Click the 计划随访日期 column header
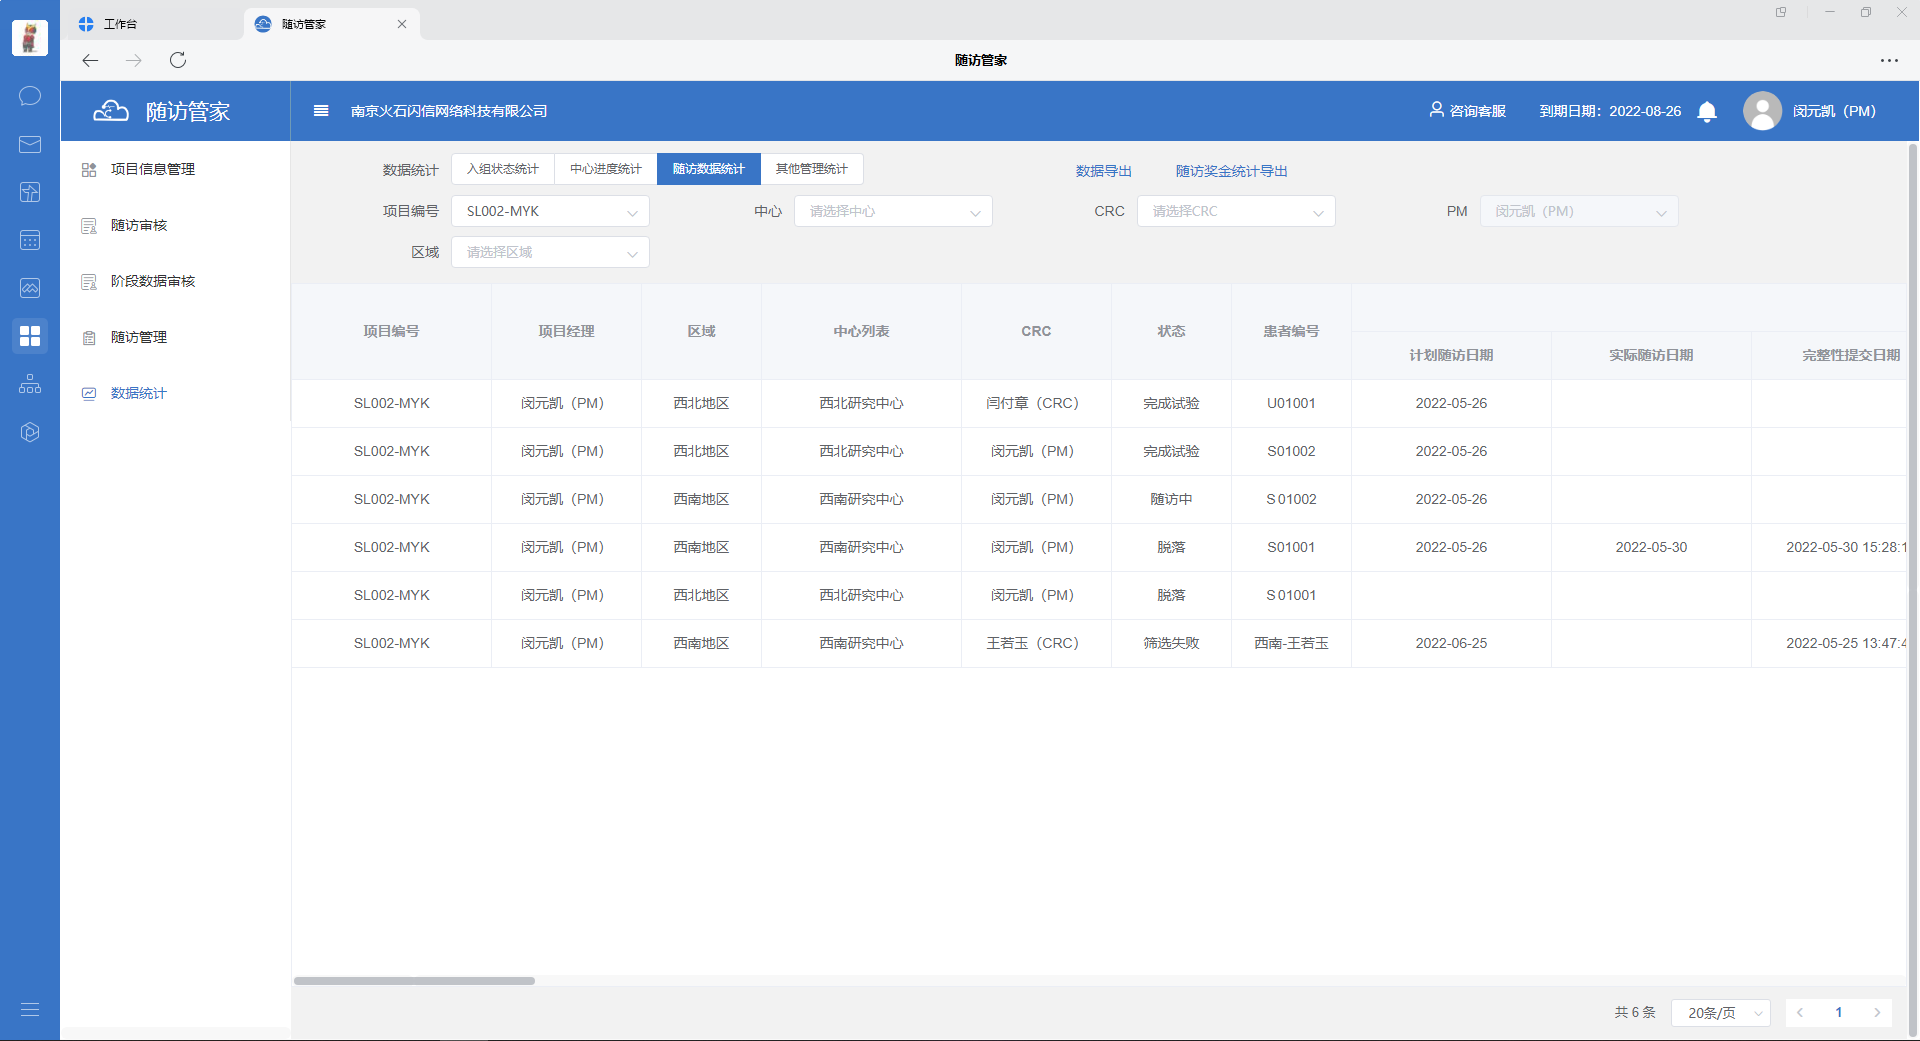 1452,355
